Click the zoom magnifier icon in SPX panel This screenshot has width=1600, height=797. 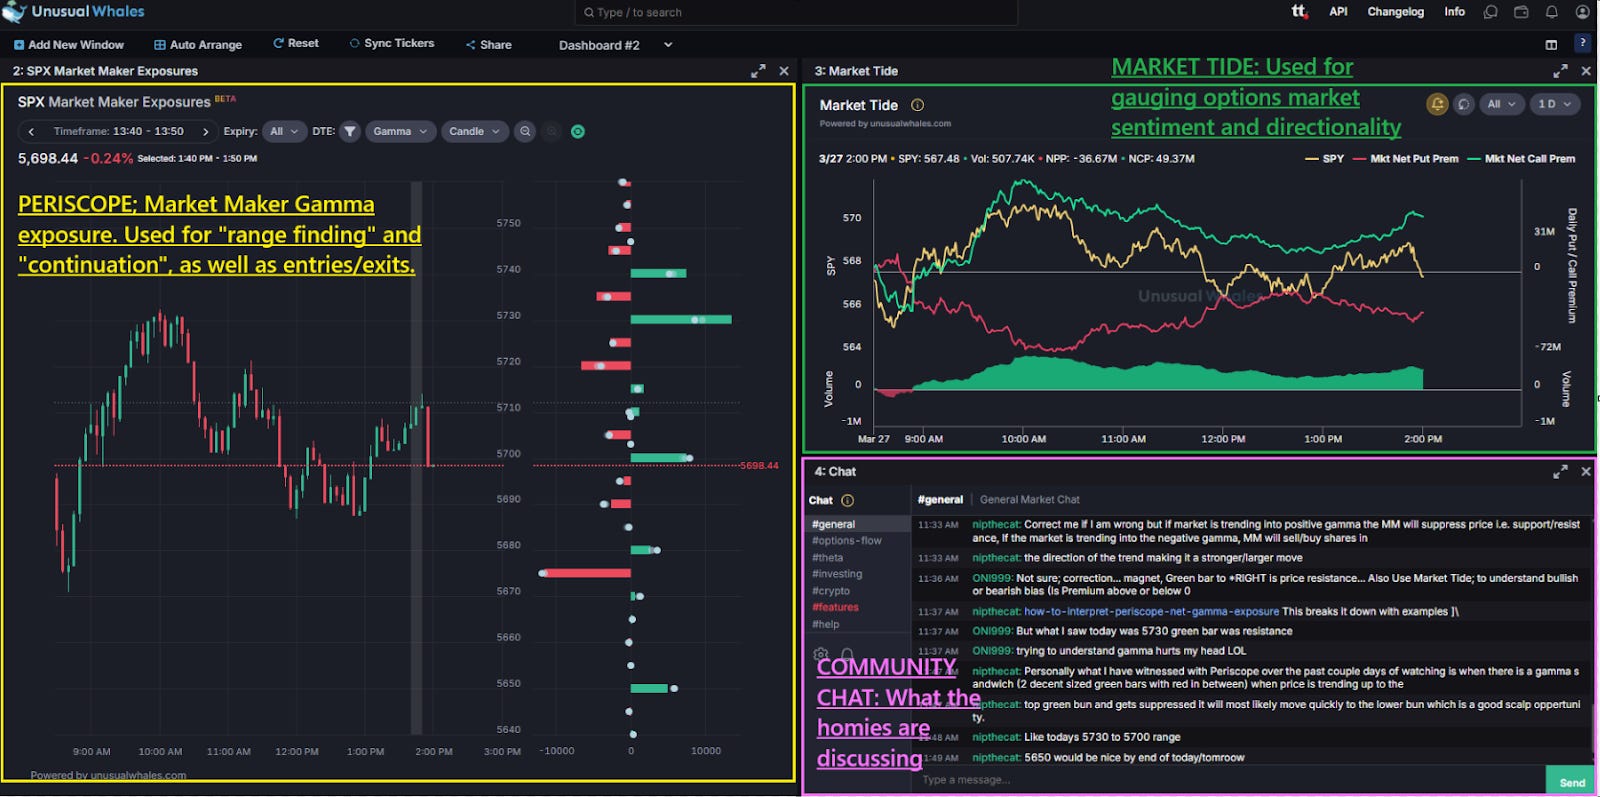click(x=524, y=131)
